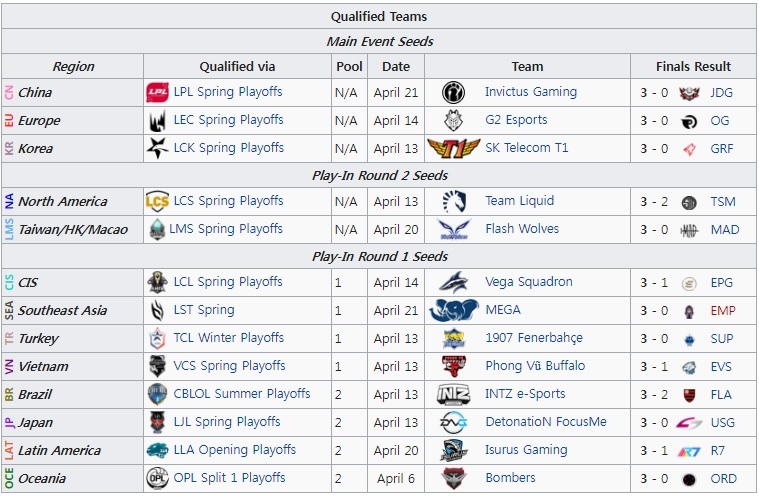The image size is (759, 496).
Task: Click the SK Telecom T1 logo
Action: (453, 148)
